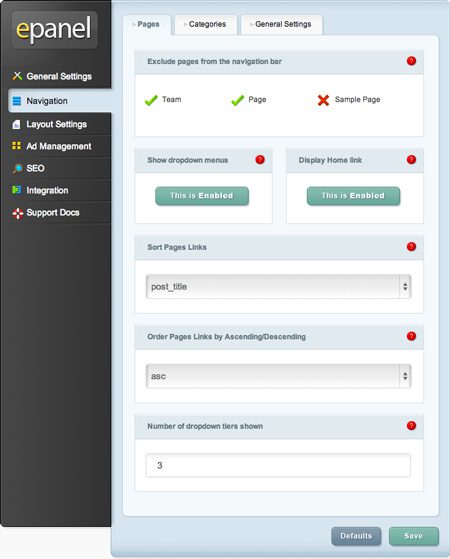
Task: Click the General Settings crossed-tools icon in sidebar
Action: click(17, 76)
